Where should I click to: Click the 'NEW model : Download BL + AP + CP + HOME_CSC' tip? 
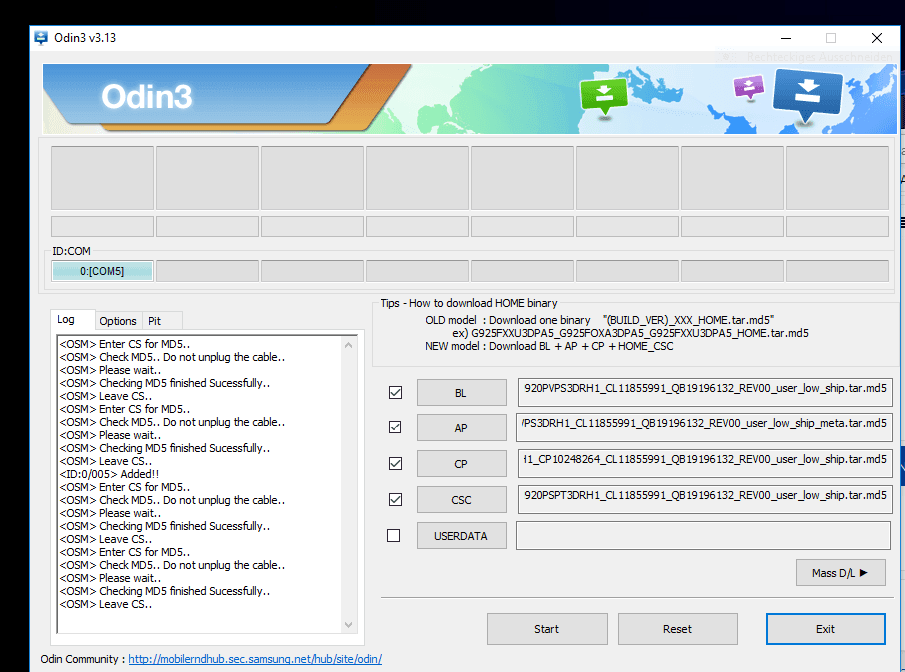click(x=549, y=346)
